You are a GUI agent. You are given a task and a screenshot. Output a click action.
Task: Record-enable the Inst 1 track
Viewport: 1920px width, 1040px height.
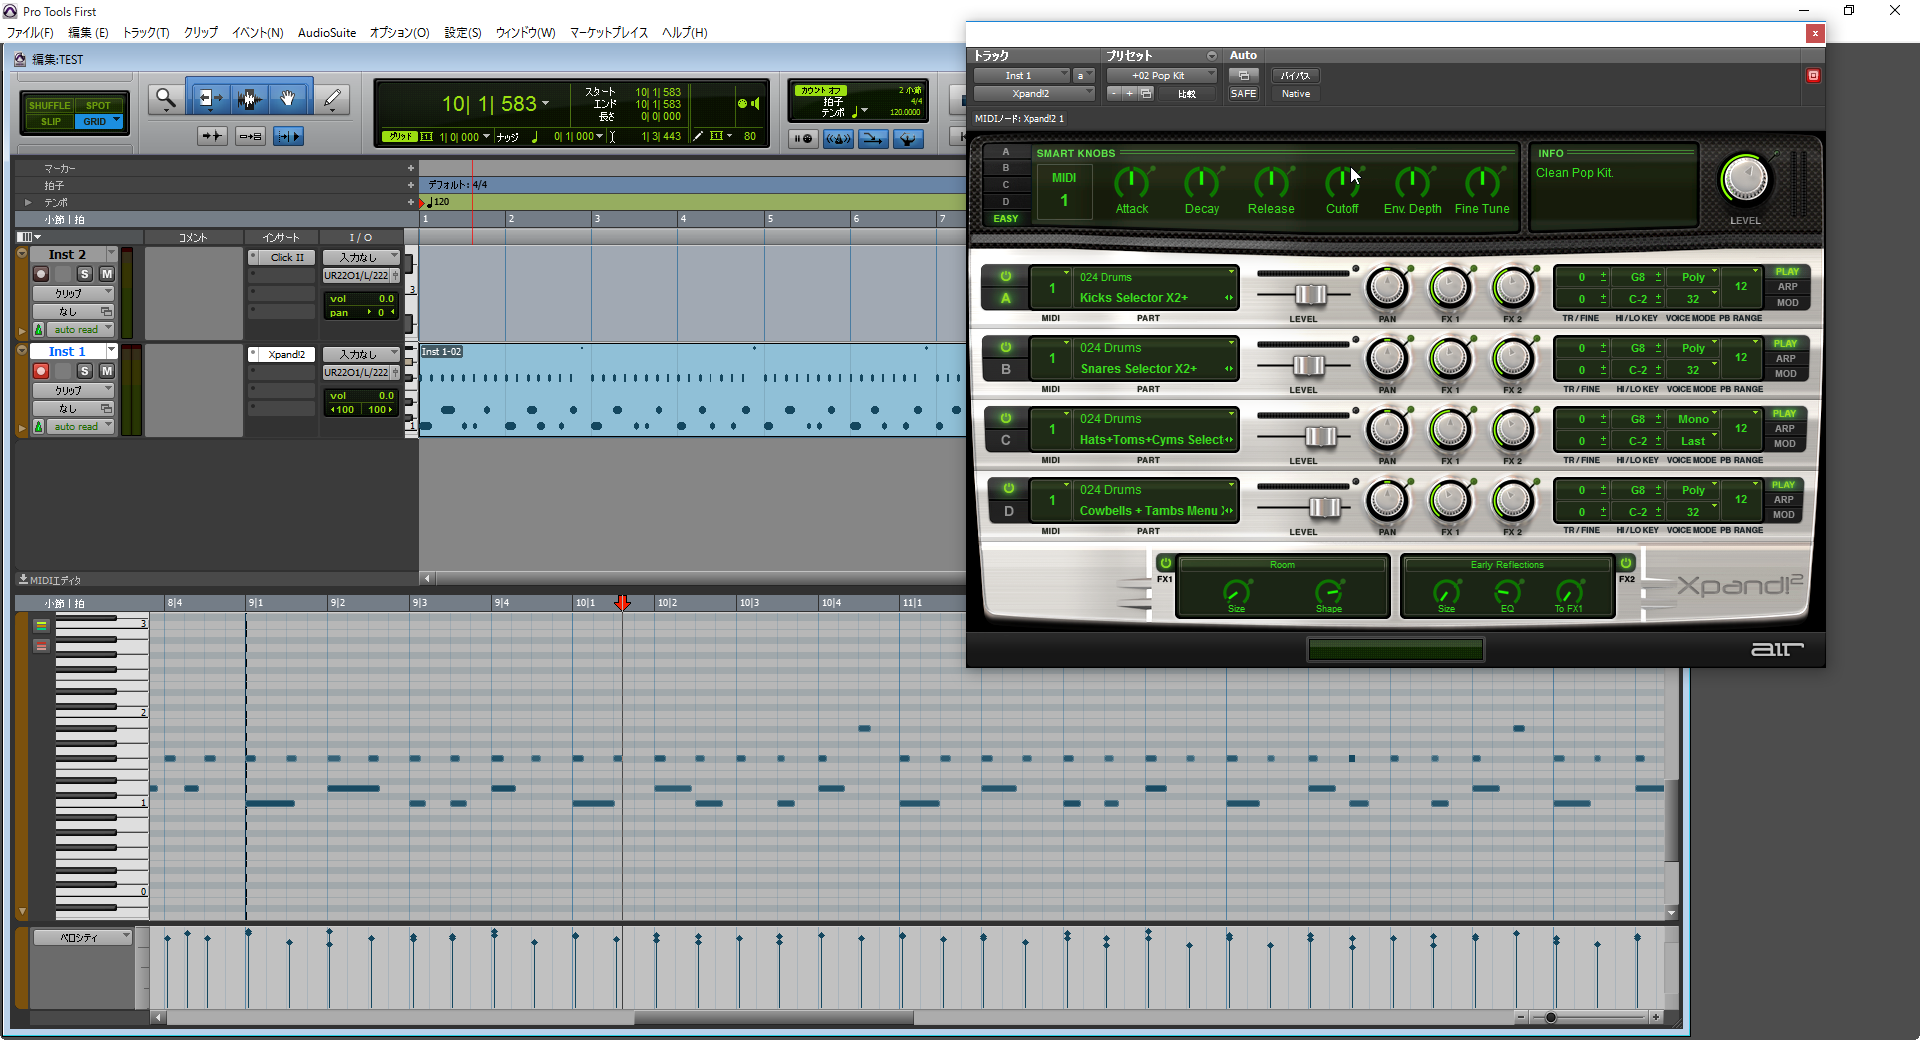pos(41,371)
